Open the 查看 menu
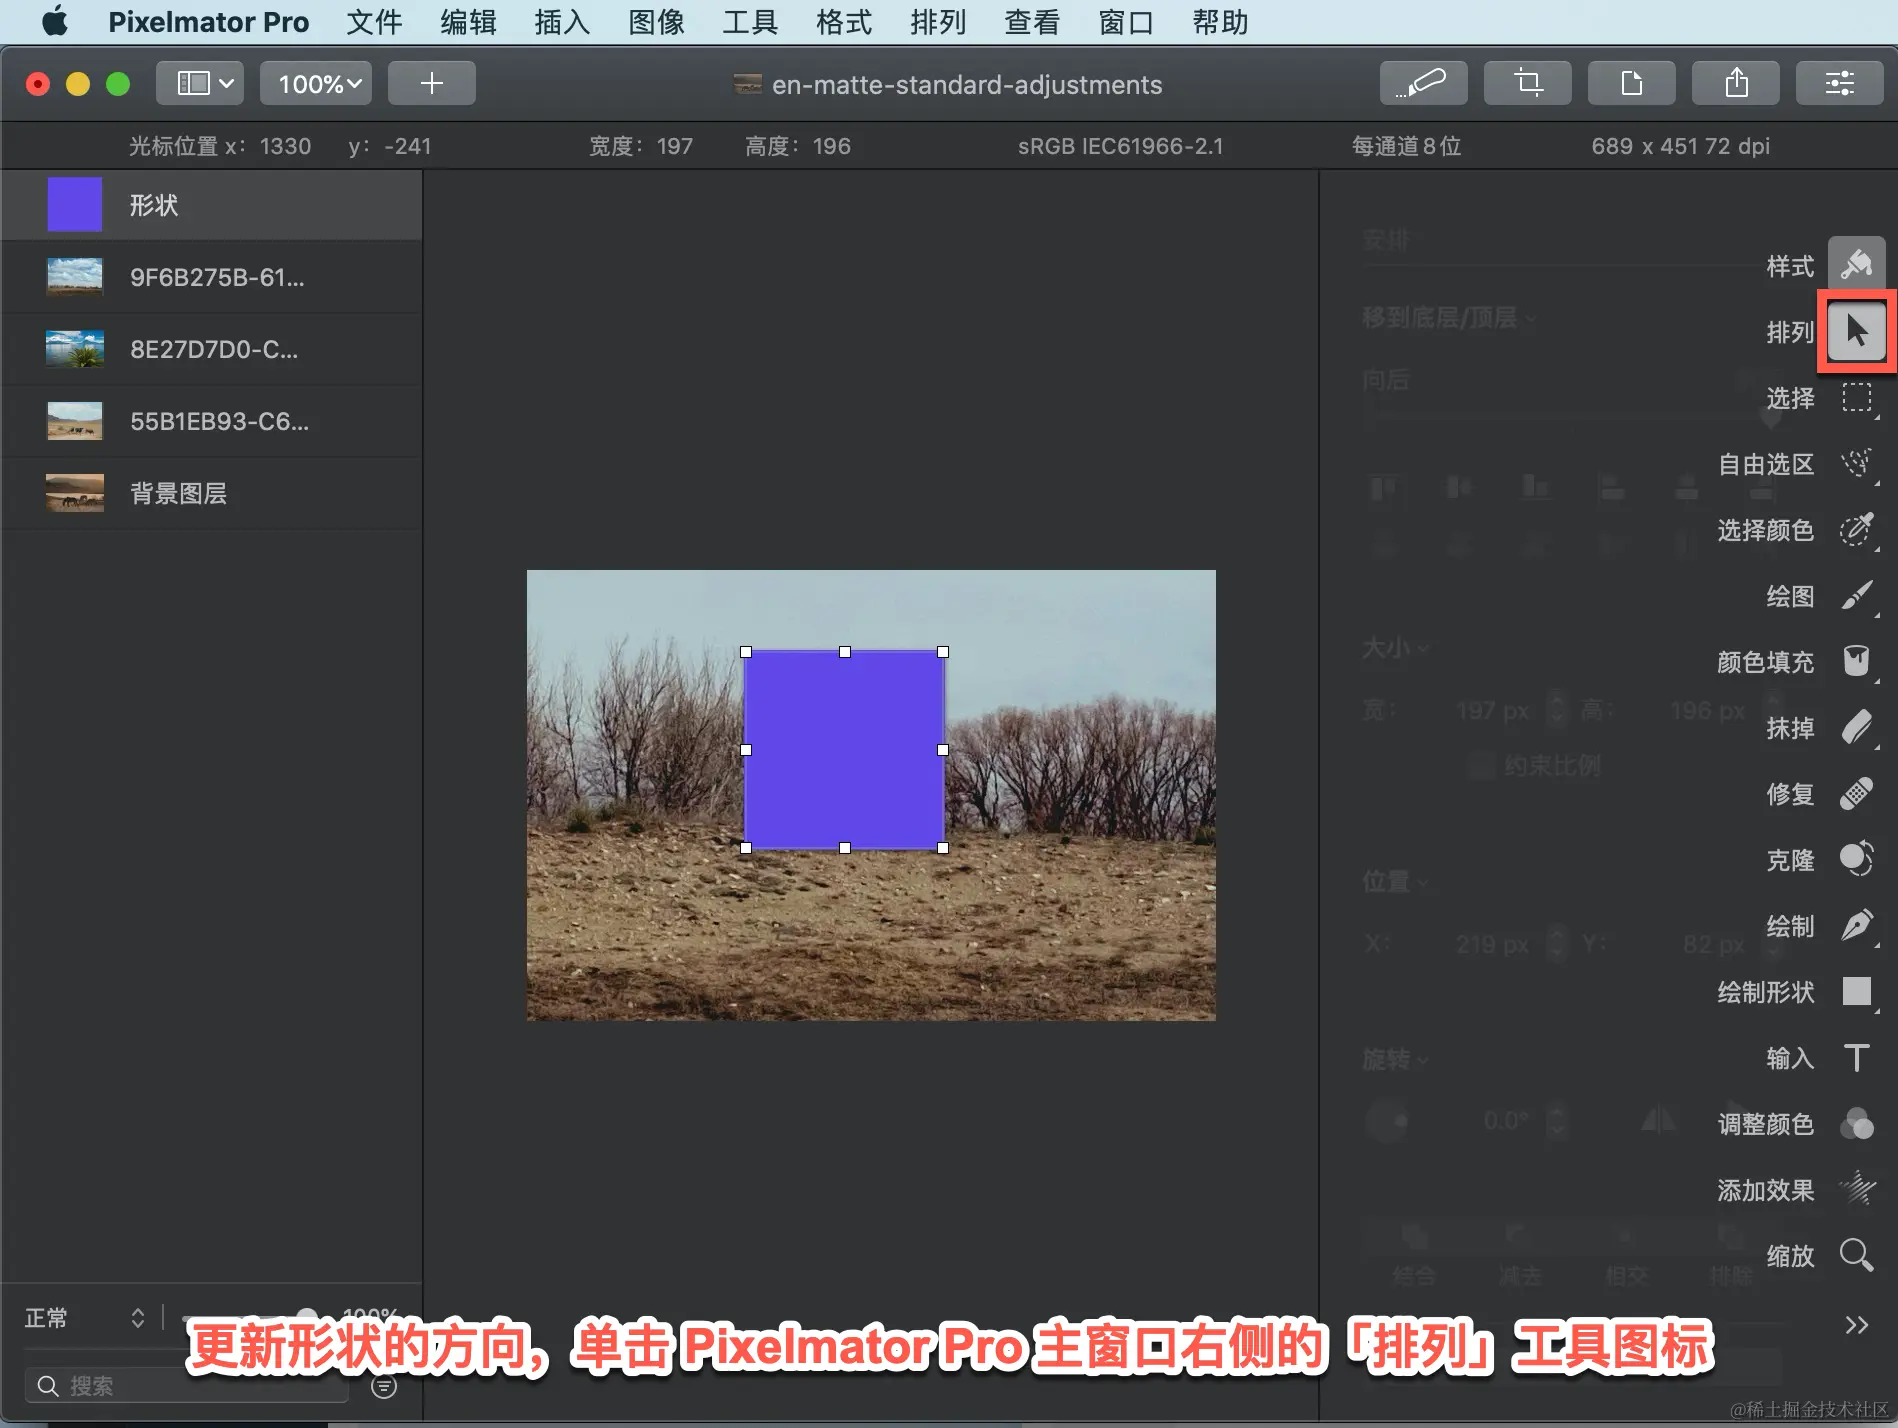The height and width of the screenshot is (1428, 1898). 1032,22
